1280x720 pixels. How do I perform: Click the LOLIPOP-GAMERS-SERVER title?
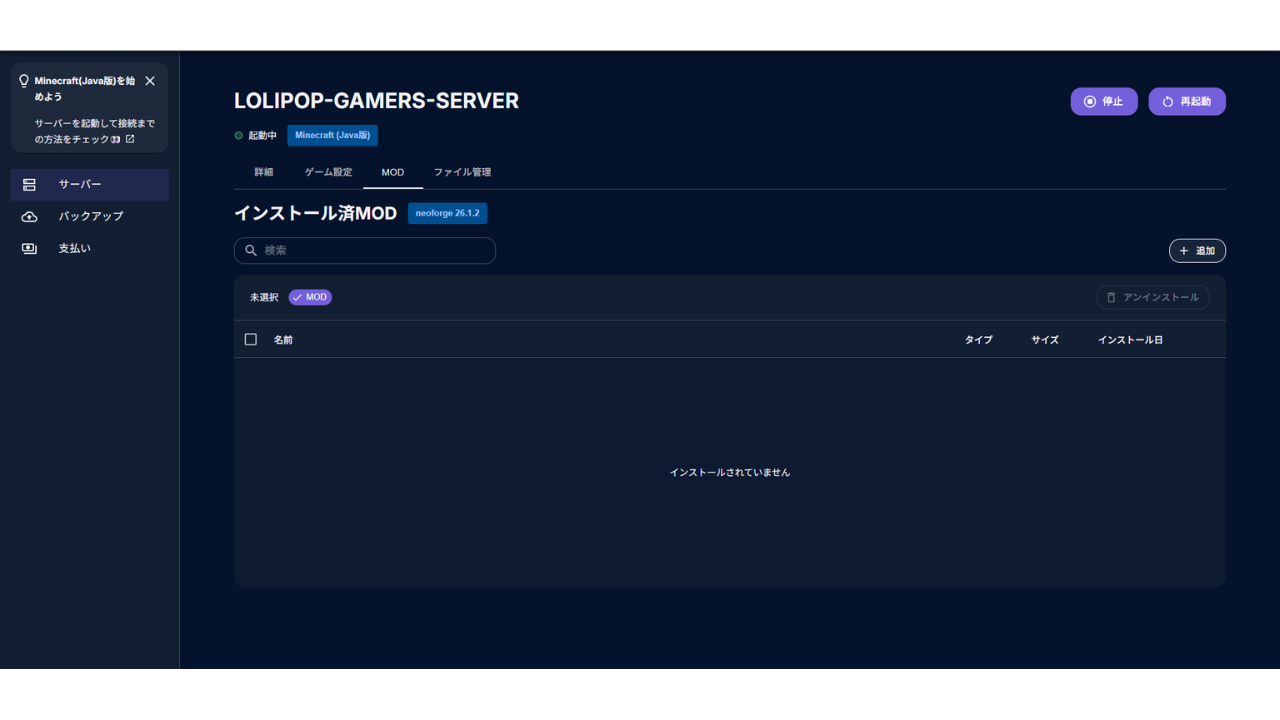tap(376, 101)
